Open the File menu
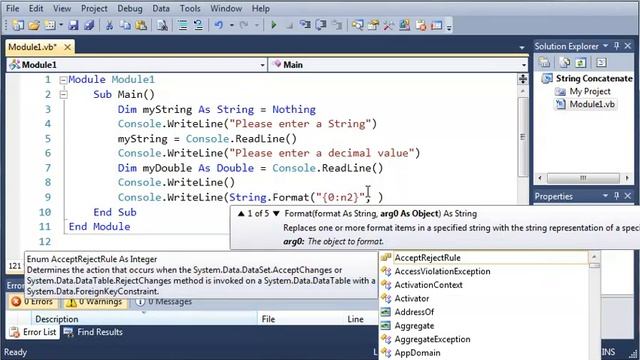This screenshot has width=640, height=360. click(13, 8)
